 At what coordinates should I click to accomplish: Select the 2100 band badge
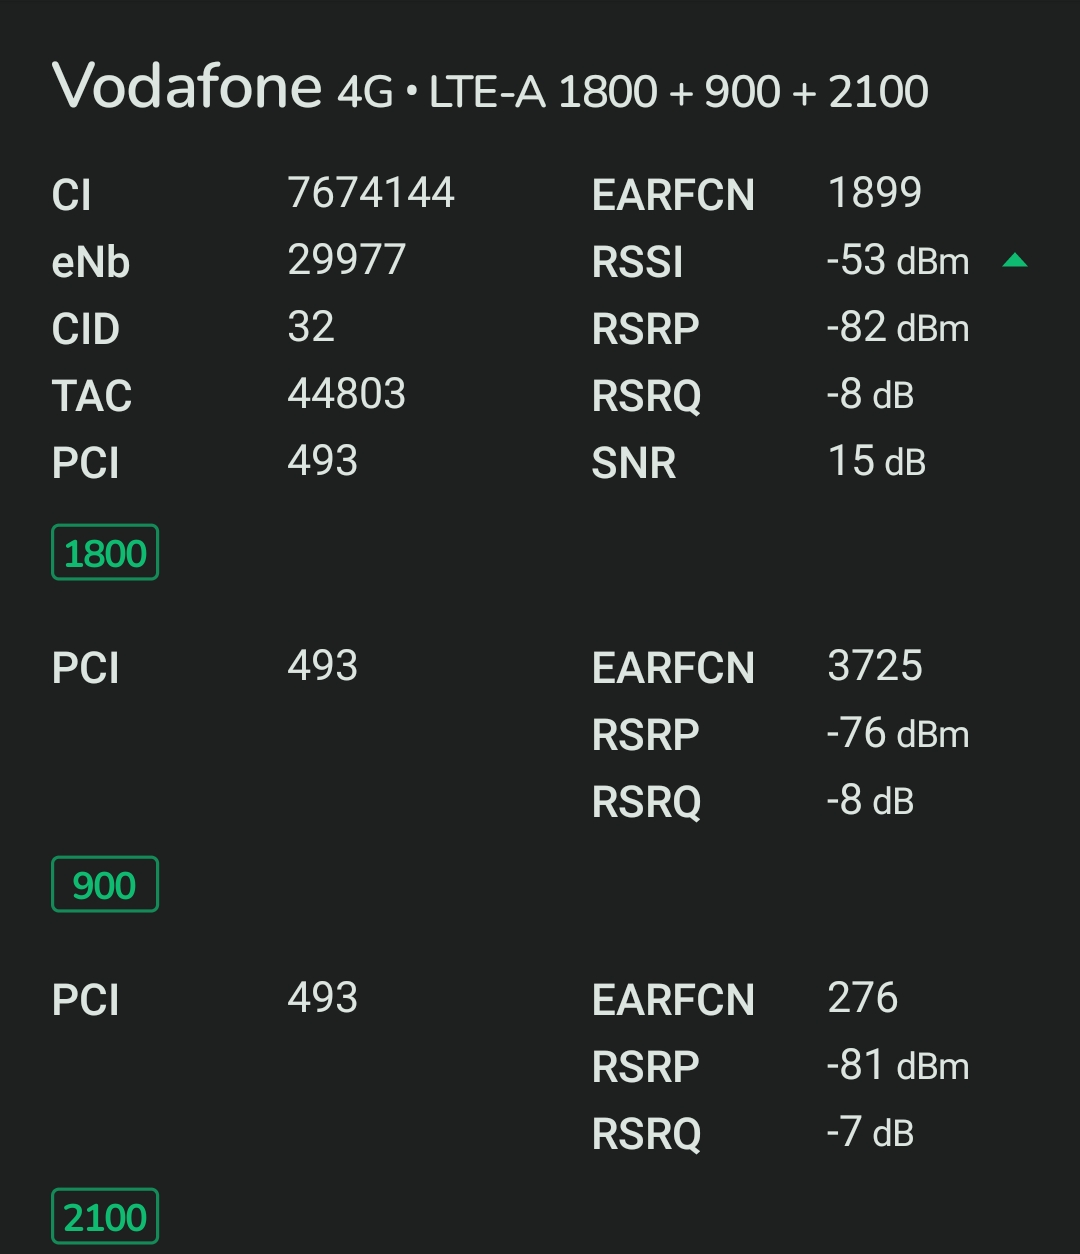(105, 1216)
